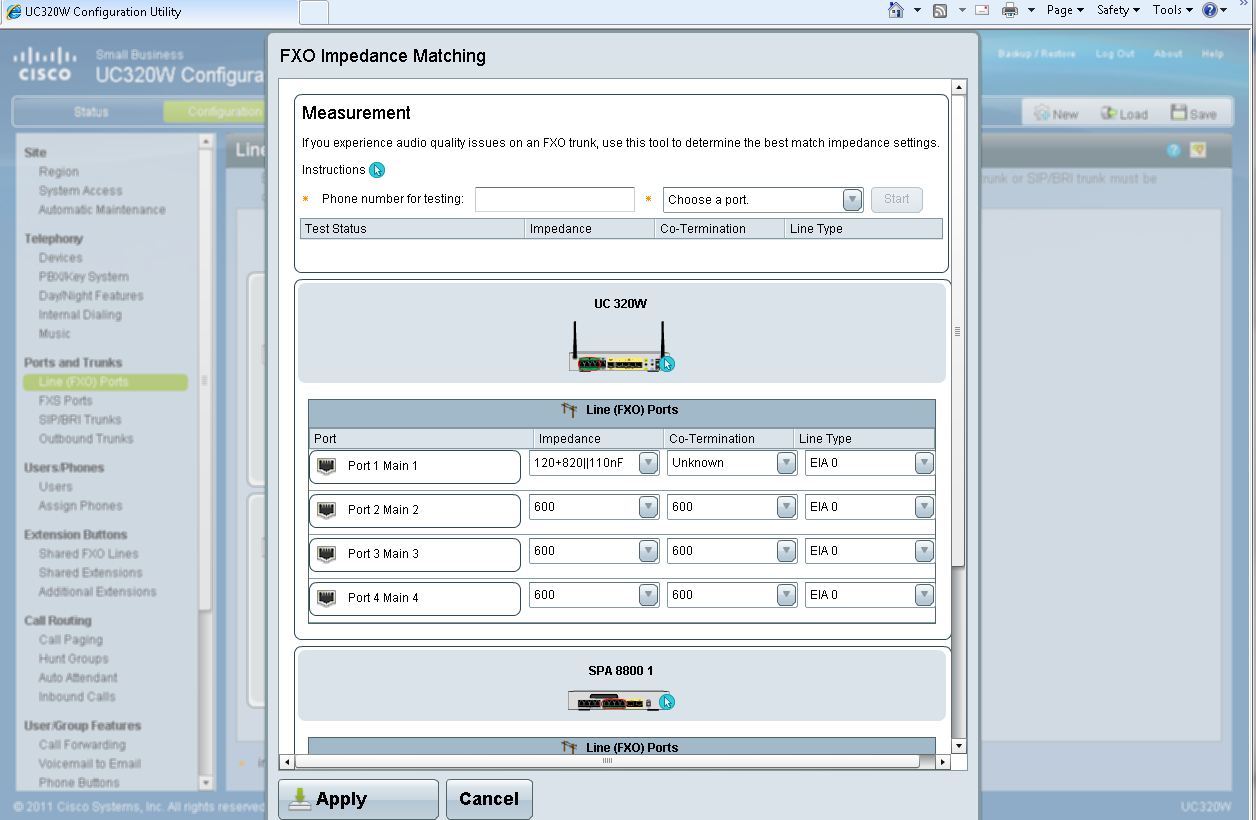The height and width of the screenshot is (820, 1256).
Task: Open Port 4 Line Type dropdown
Action: pyautogui.click(x=924, y=595)
